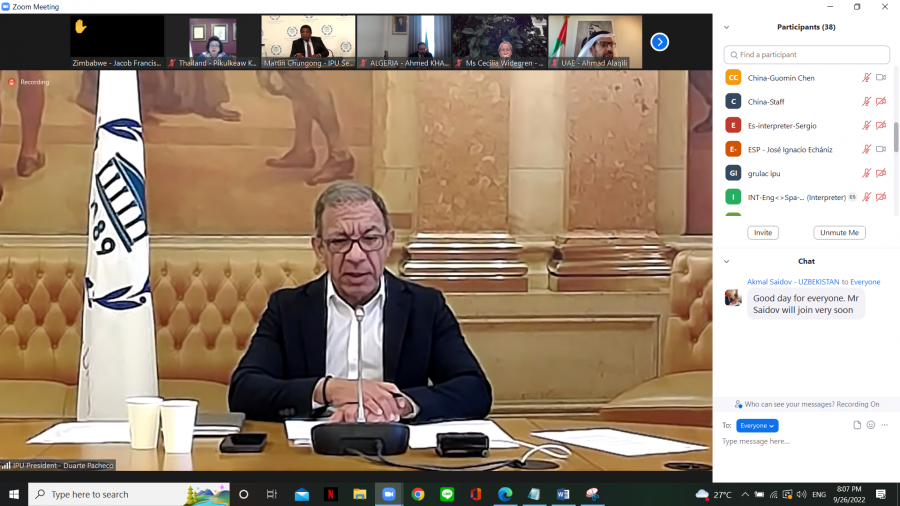Open Netflix from the taskbar

click(330, 494)
